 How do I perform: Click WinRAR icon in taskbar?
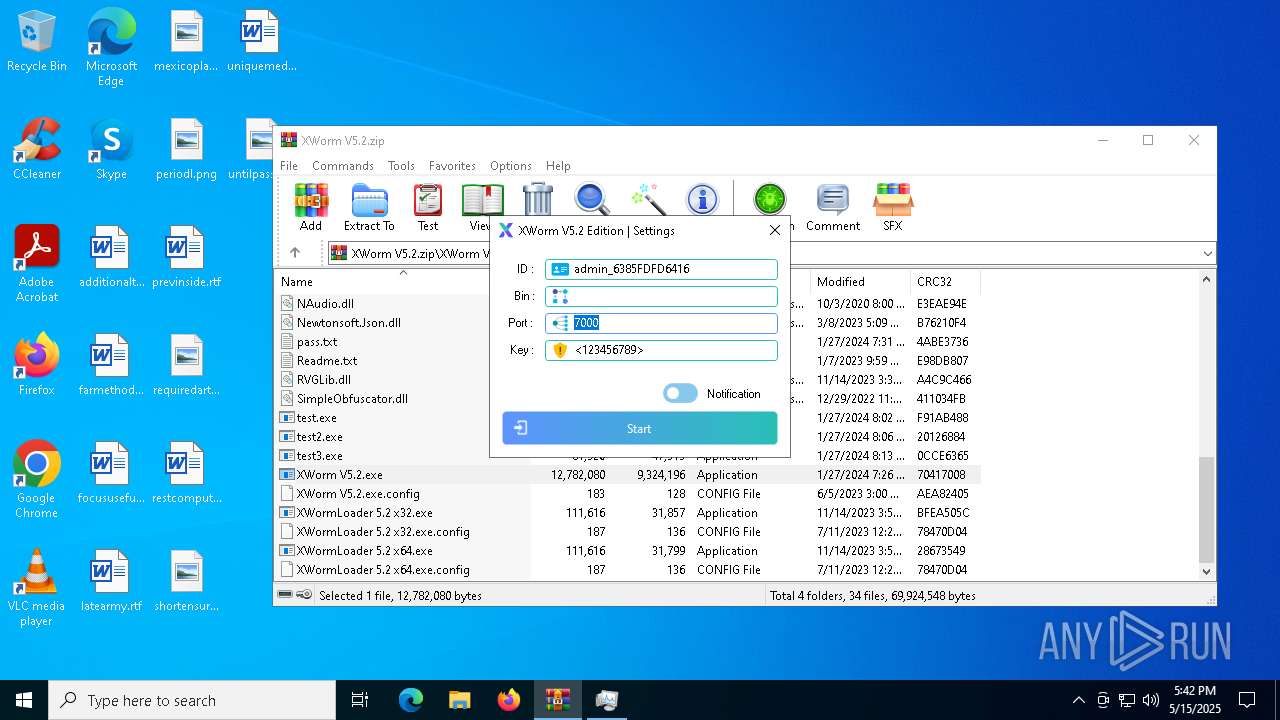(557, 700)
